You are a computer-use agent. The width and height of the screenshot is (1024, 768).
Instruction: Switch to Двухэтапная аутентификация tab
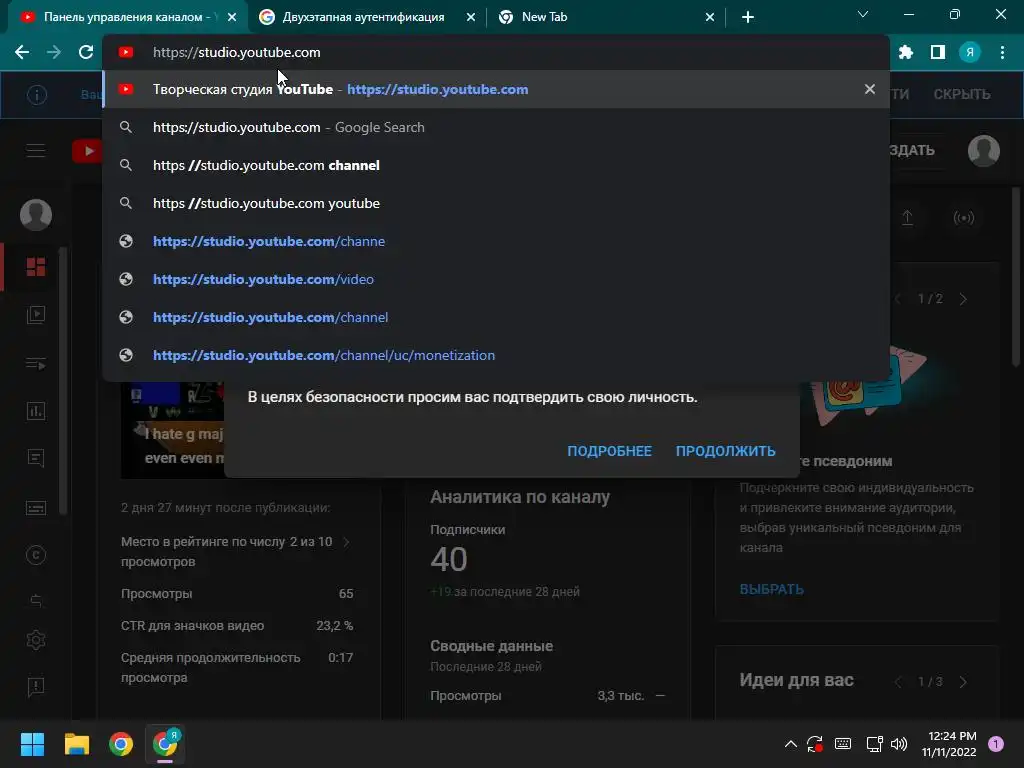[363, 17]
